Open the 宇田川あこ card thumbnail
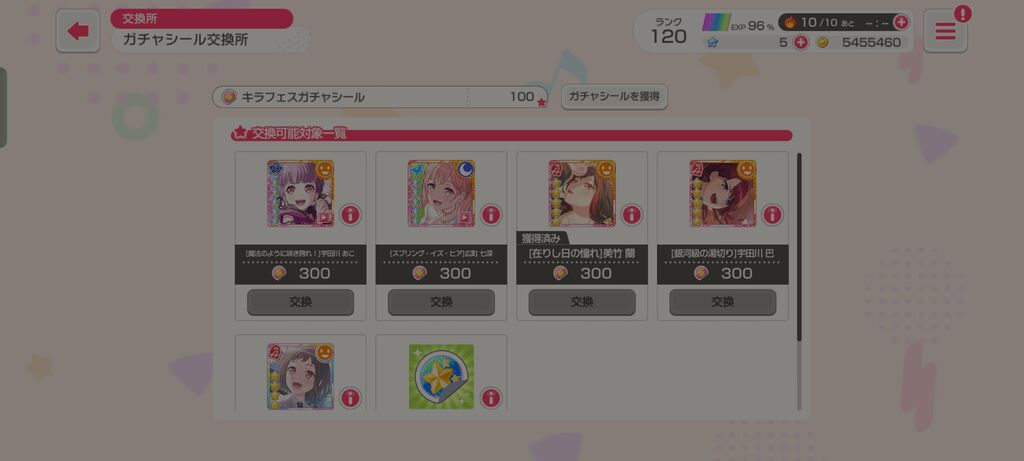The height and width of the screenshot is (461, 1024). [300, 193]
